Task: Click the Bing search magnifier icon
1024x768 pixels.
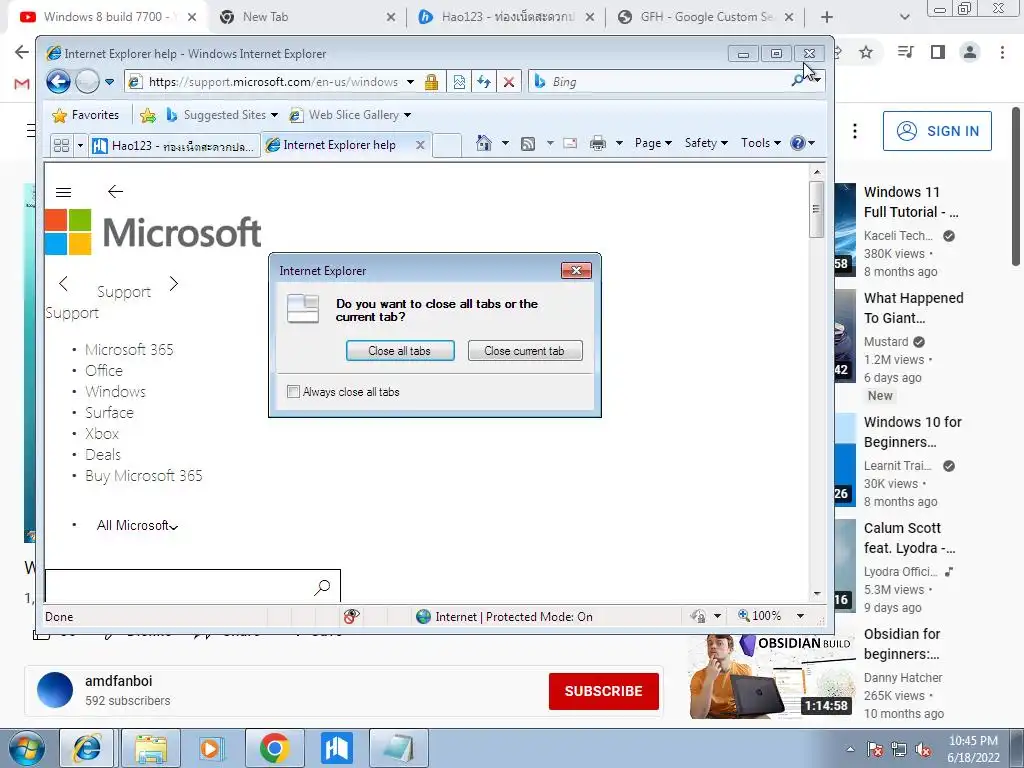Action: (797, 81)
